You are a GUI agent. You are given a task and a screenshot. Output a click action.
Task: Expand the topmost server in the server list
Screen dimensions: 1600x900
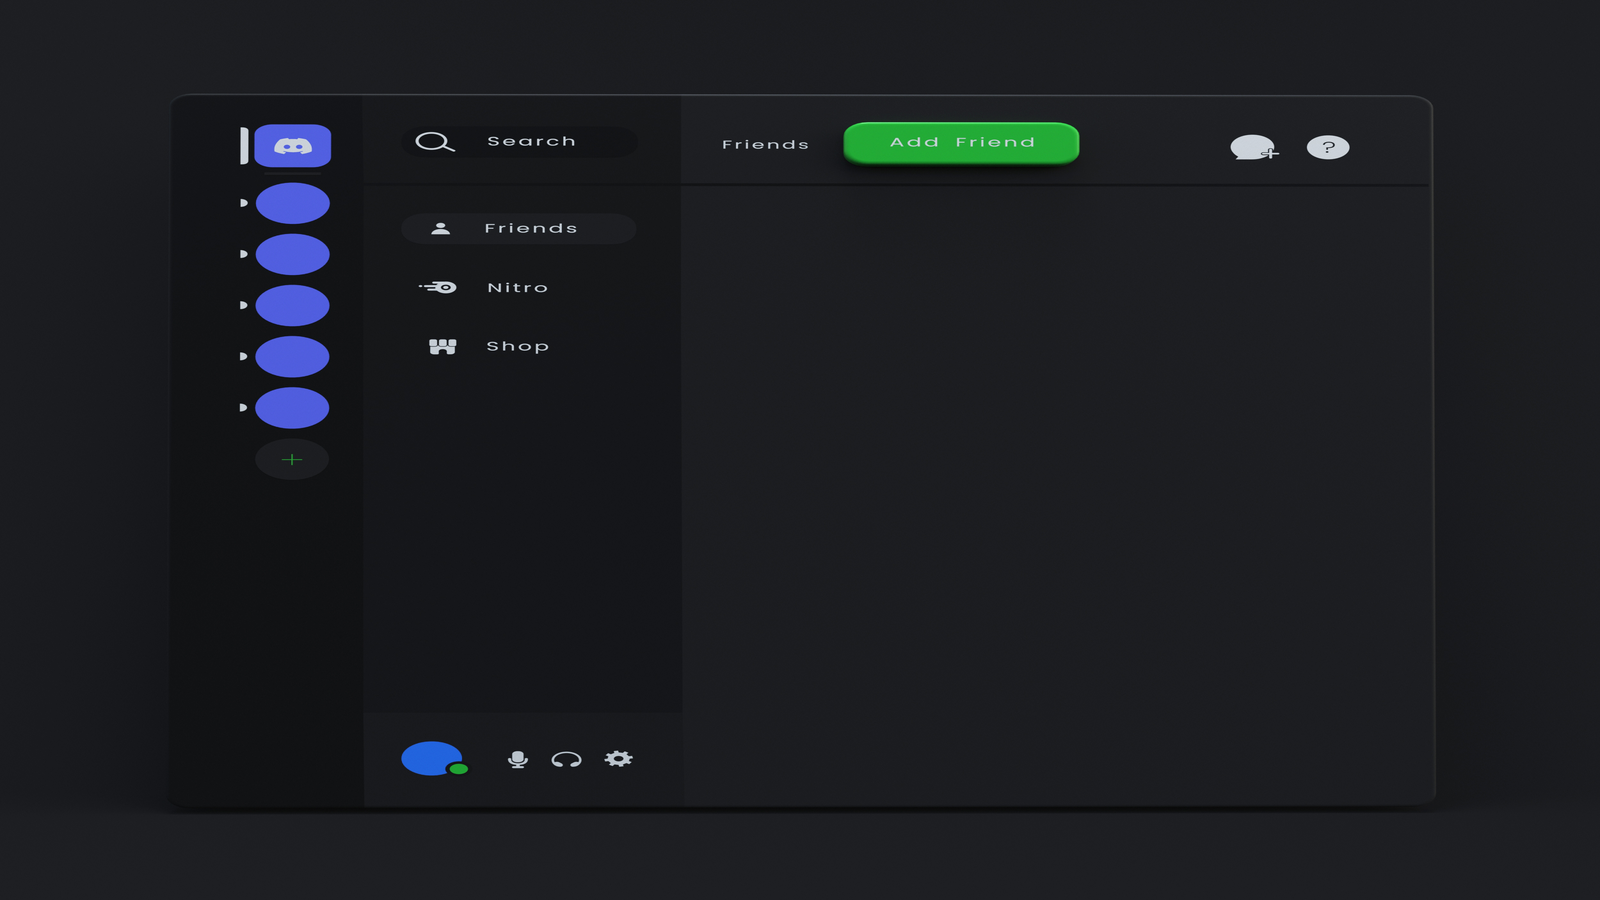pyautogui.click(x=243, y=203)
